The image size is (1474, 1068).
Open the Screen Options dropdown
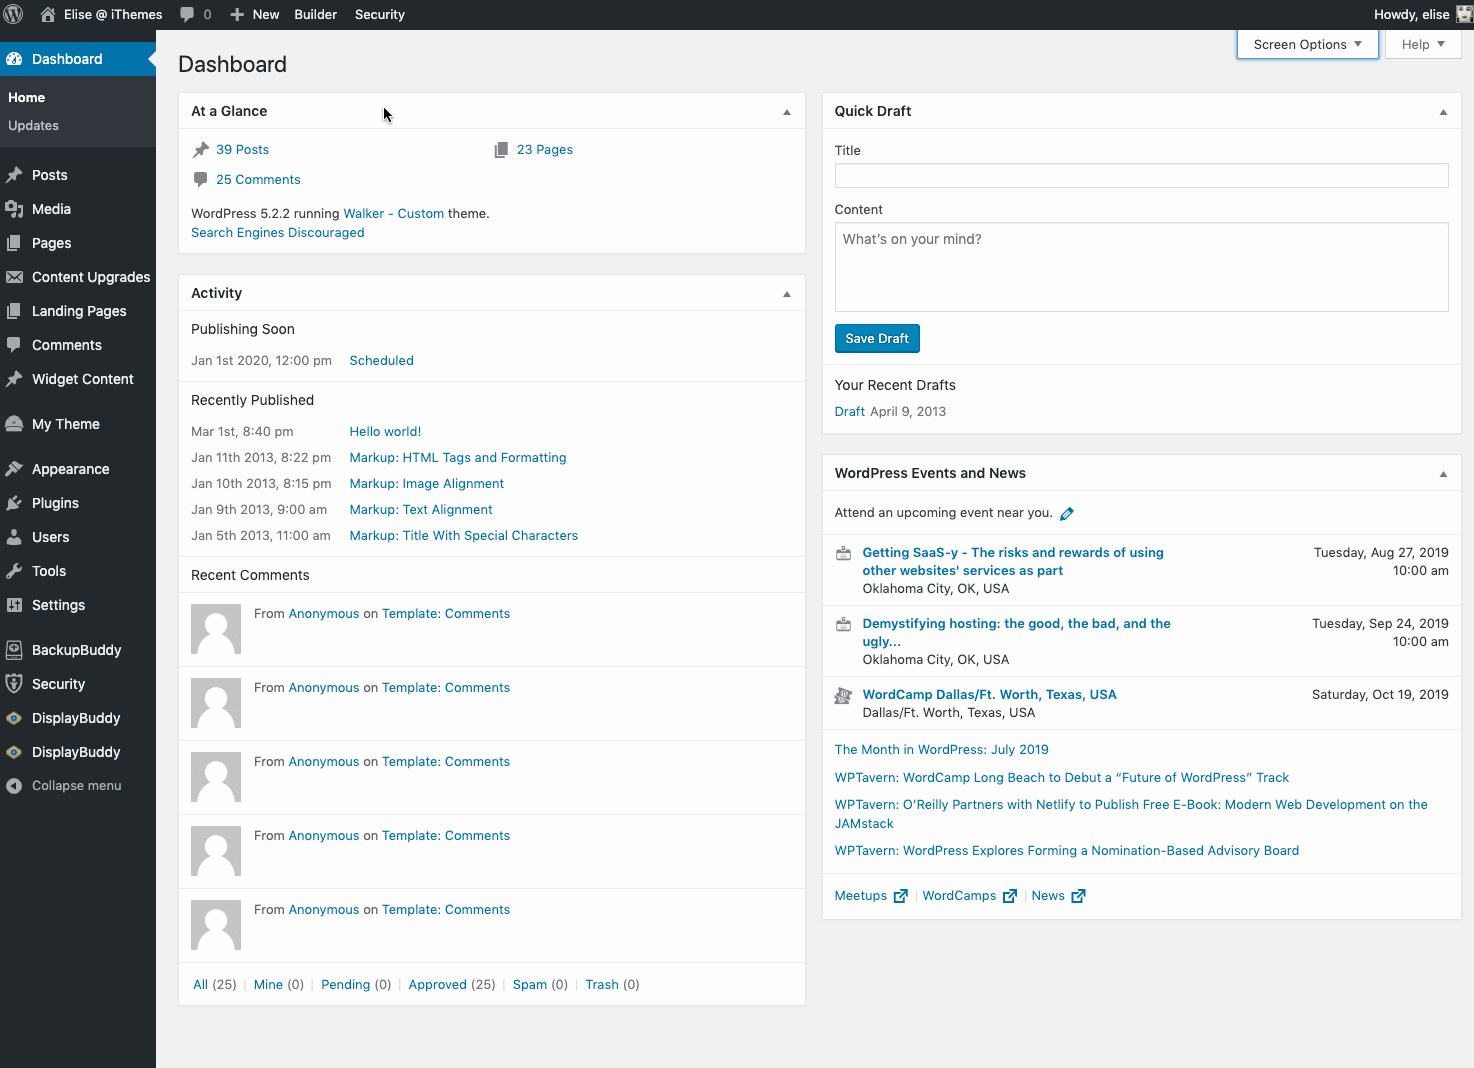click(1308, 44)
